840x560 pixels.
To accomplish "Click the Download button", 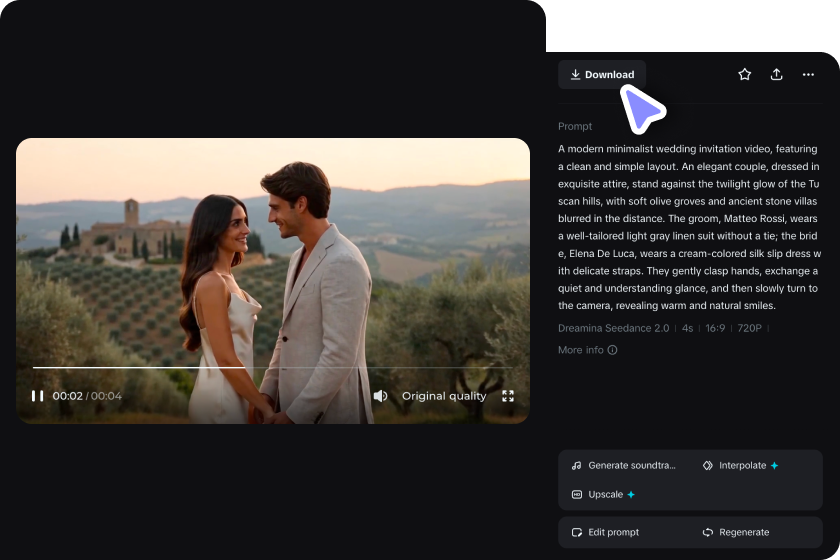I will pyautogui.click(x=602, y=74).
